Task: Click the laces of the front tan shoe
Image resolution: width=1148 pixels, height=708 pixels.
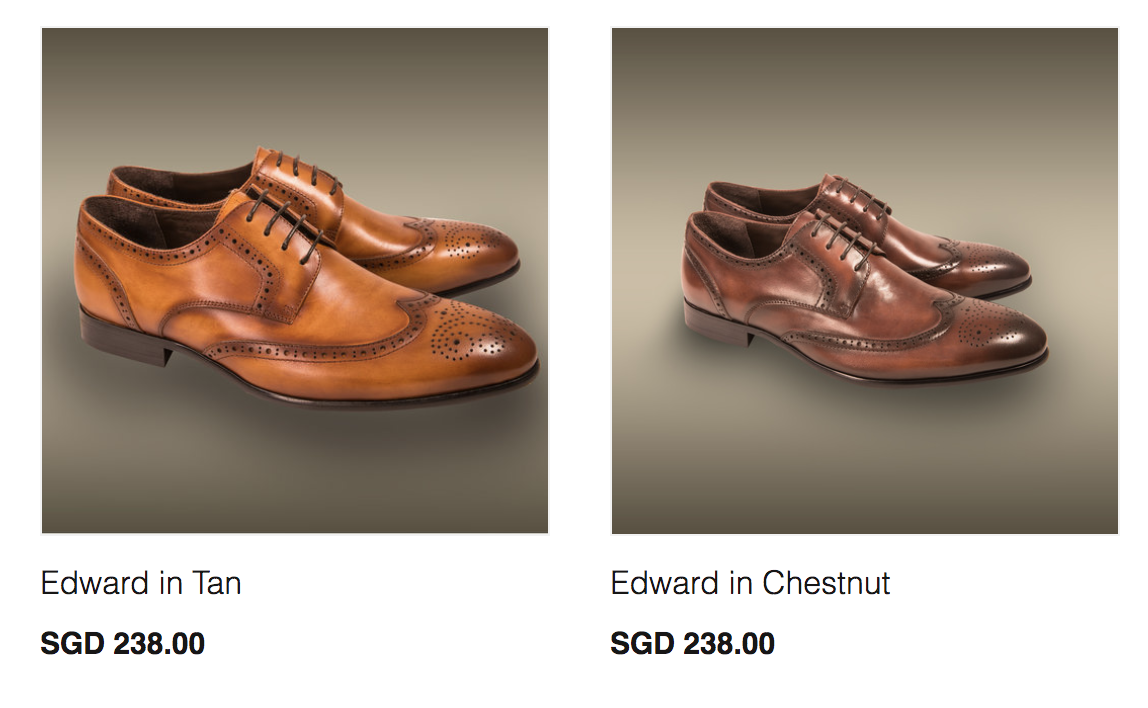Action: click(282, 220)
